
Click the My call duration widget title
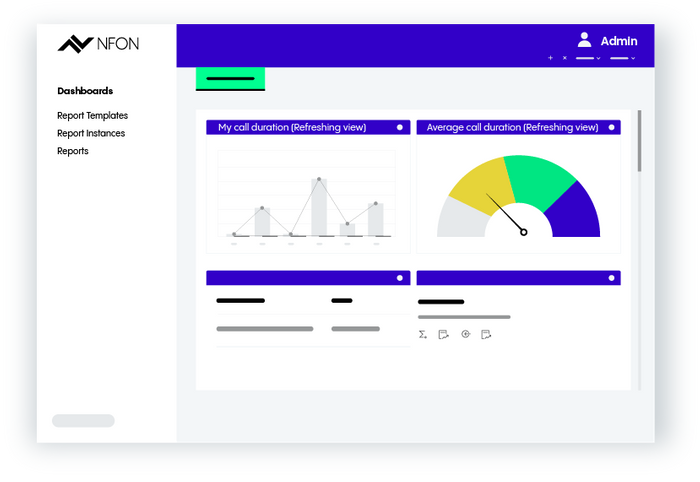[x=292, y=127]
